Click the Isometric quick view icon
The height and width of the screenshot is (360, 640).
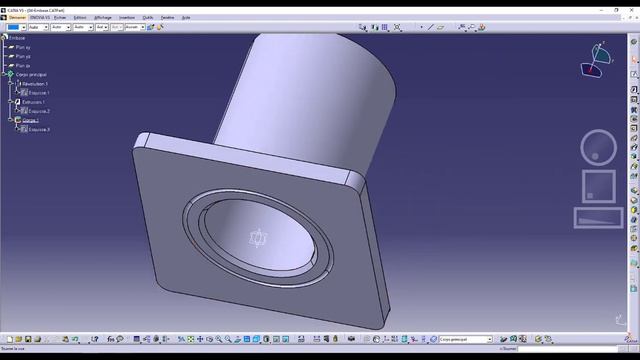tap(256, 339)
